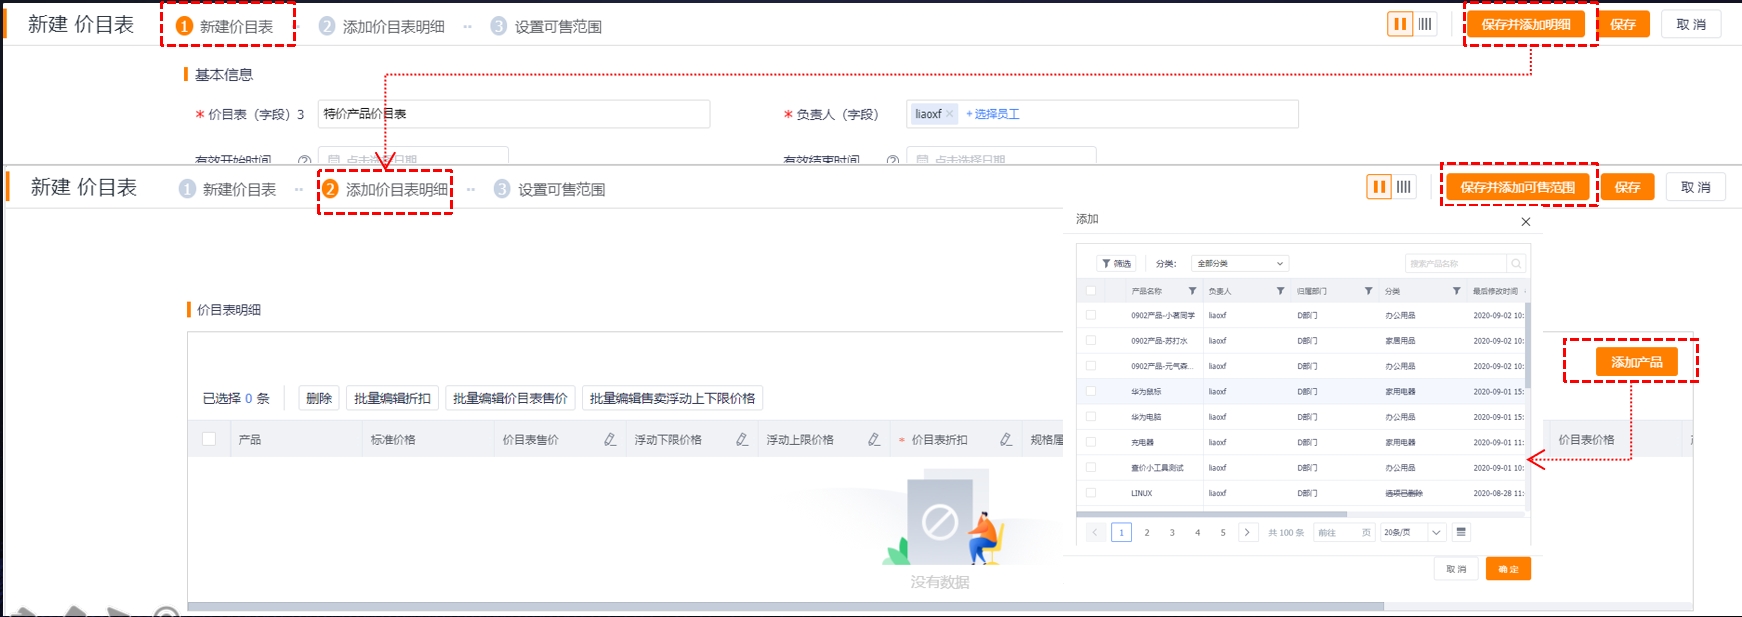Click edit pencil icon for 价目表售价 column
The image size is (1742, 617).
pos(610,440)
